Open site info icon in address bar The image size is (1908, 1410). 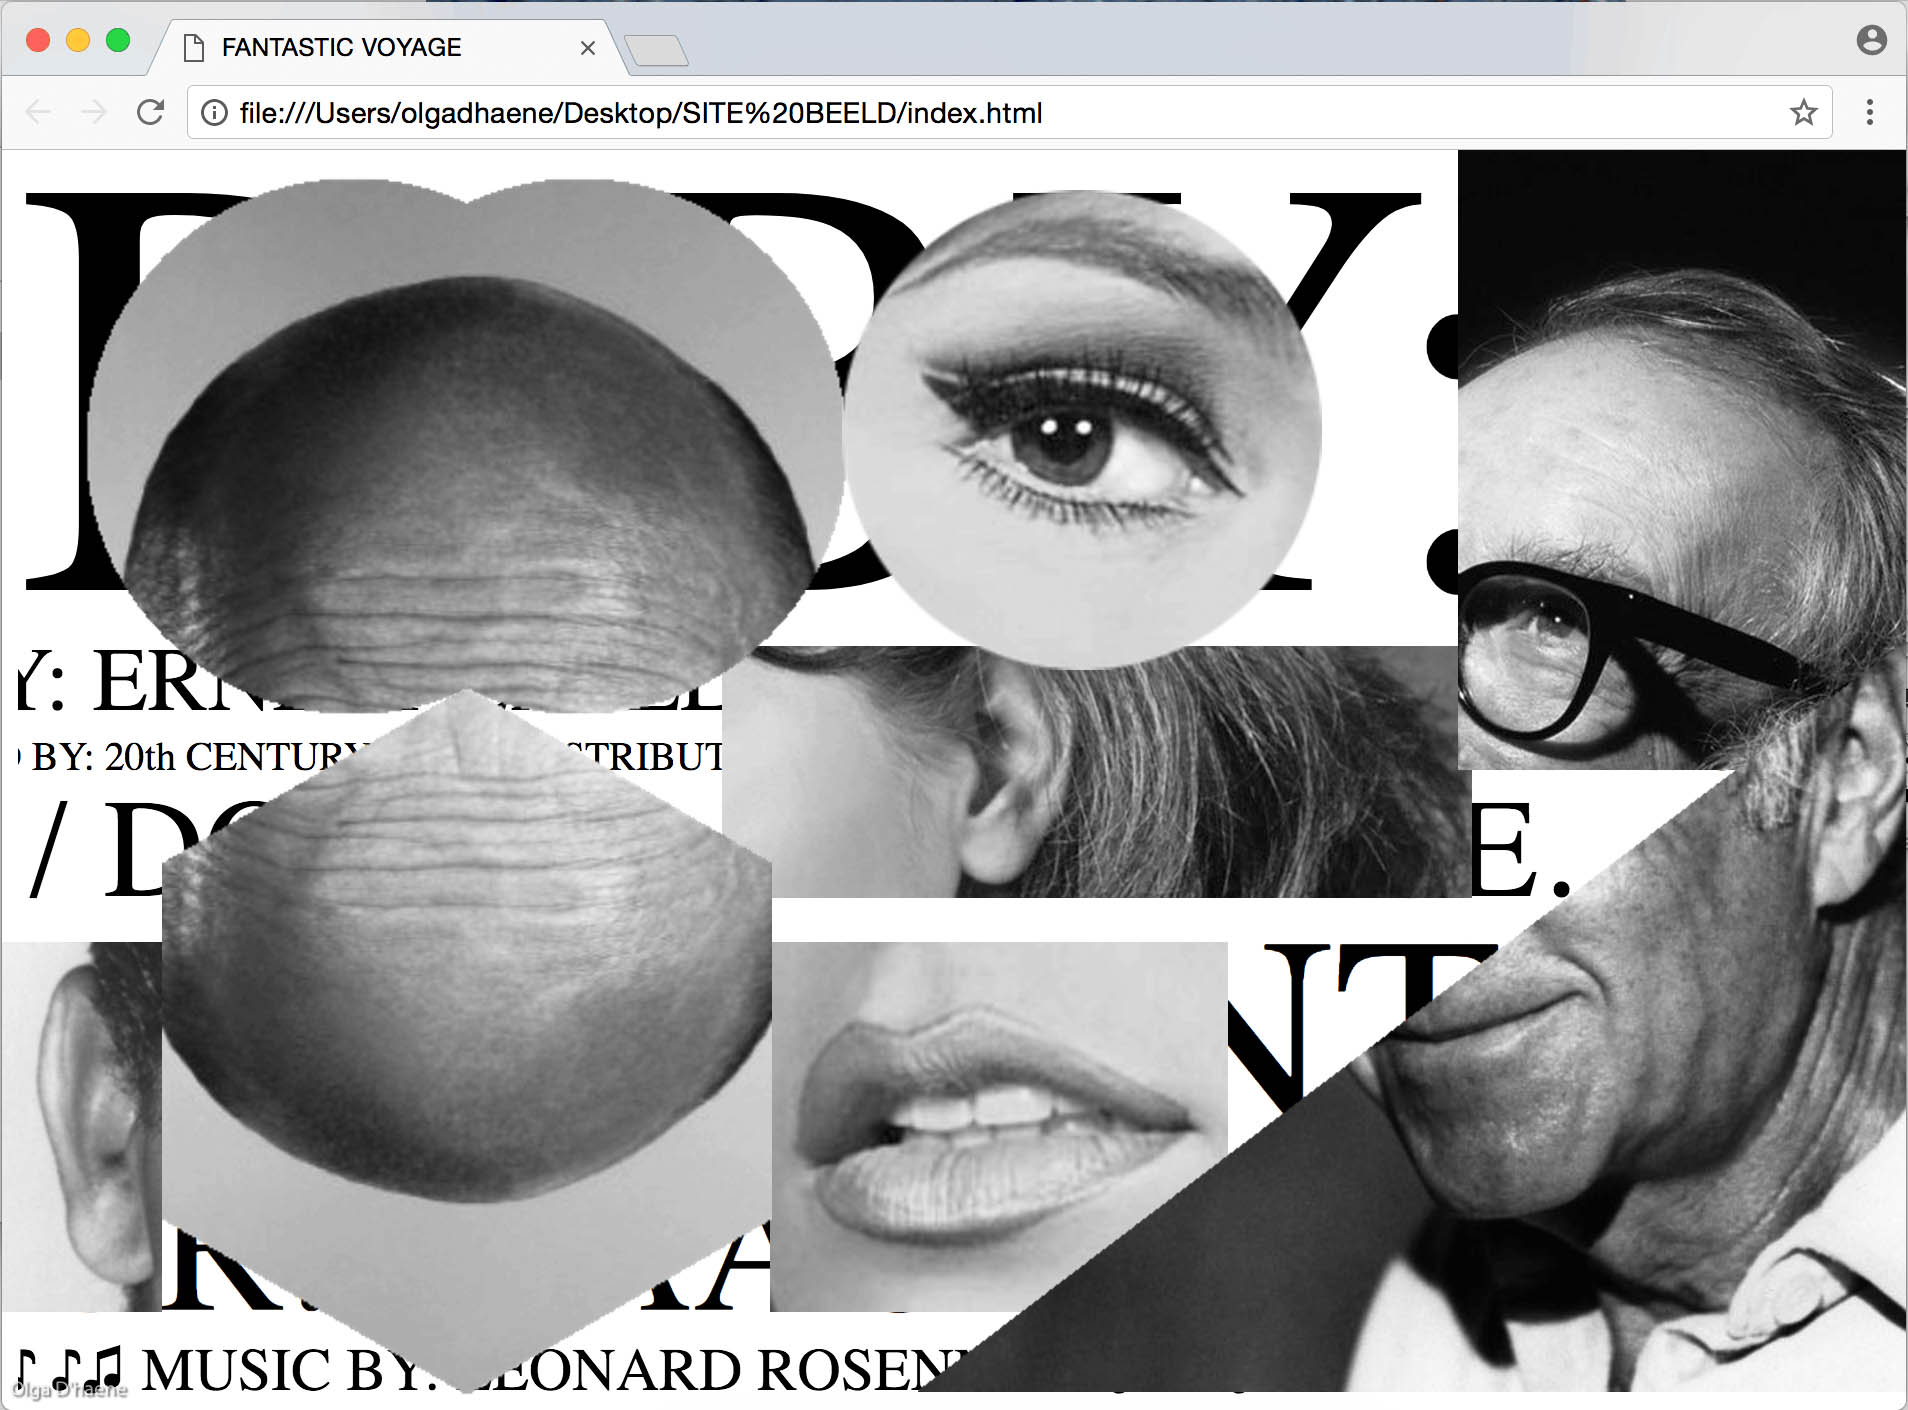214,113
